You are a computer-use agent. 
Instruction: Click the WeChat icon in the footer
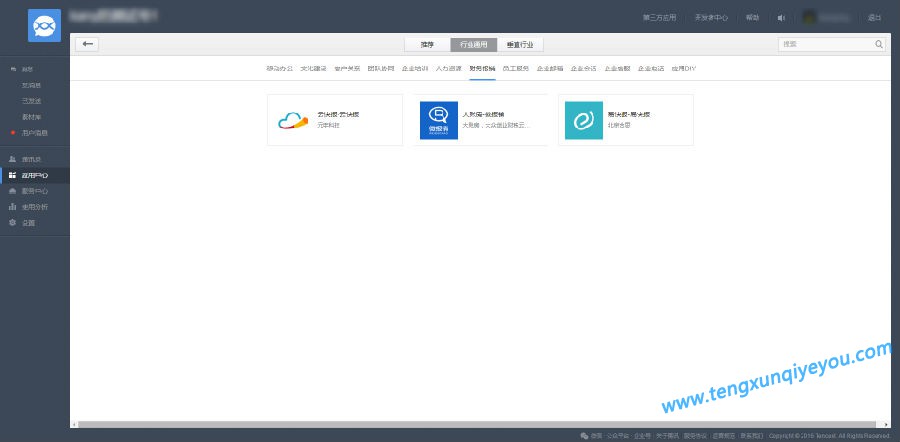click(x=584, y=436)
